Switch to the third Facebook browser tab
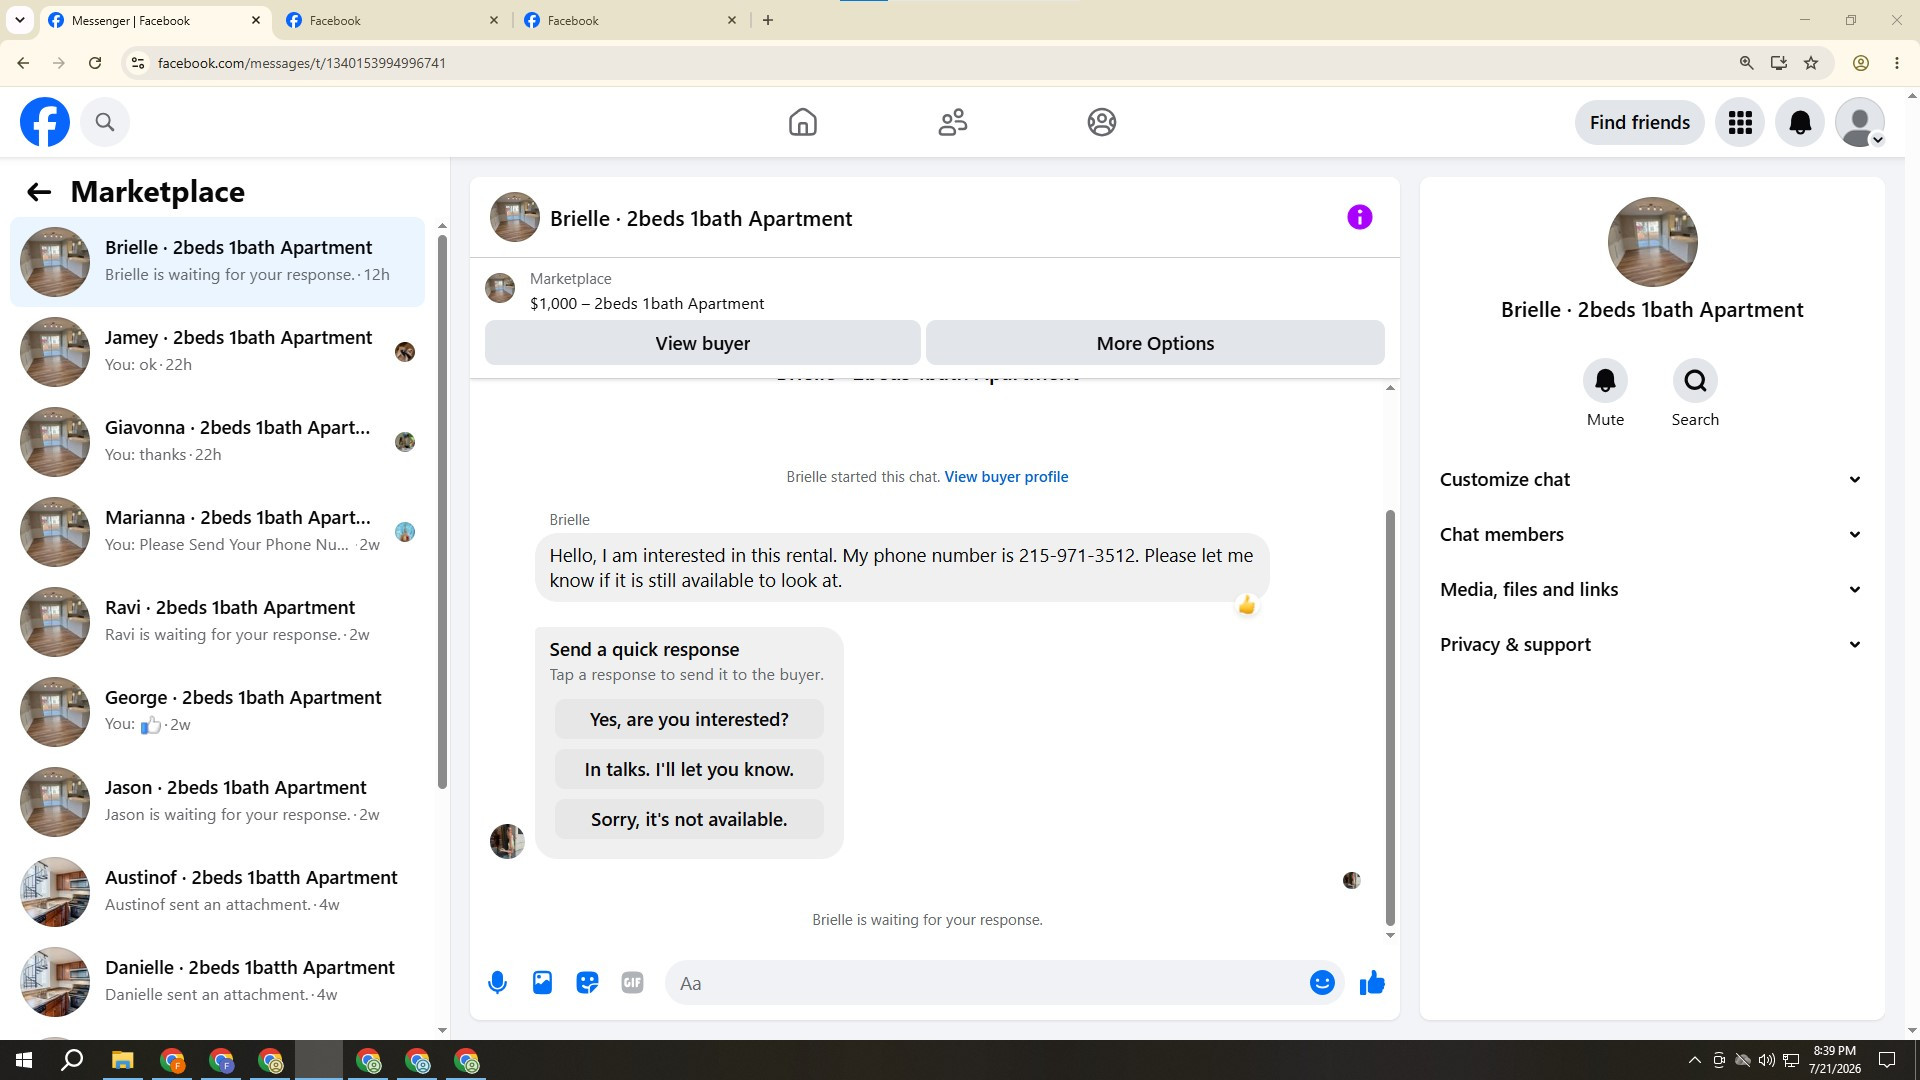This screenshot has width=1920, height=1080. tap(628, 20)
